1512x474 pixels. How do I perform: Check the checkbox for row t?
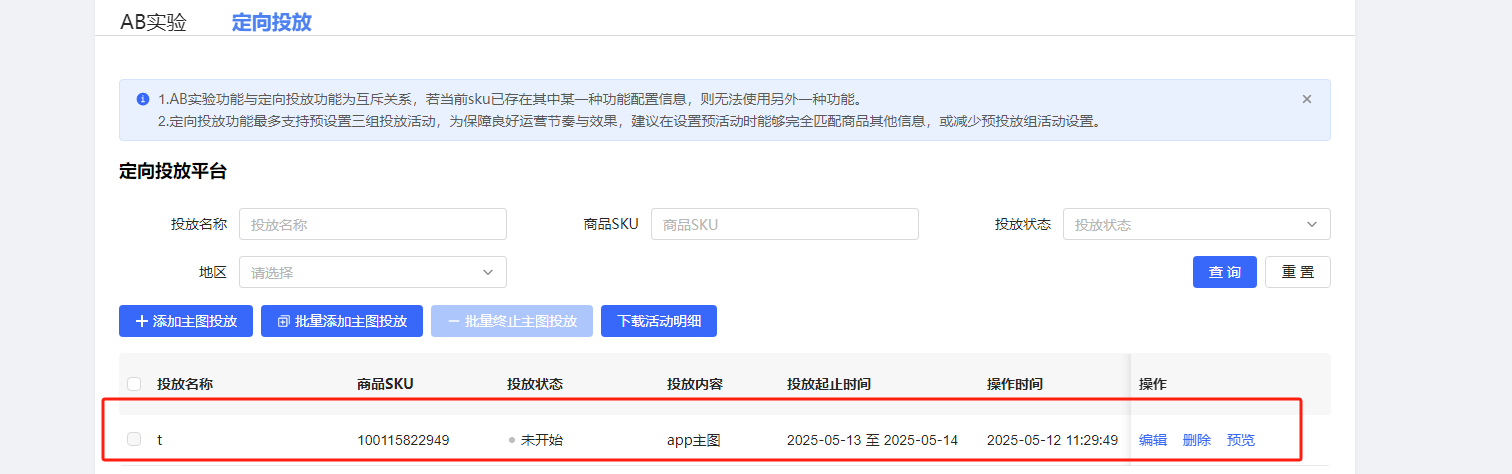134,439
